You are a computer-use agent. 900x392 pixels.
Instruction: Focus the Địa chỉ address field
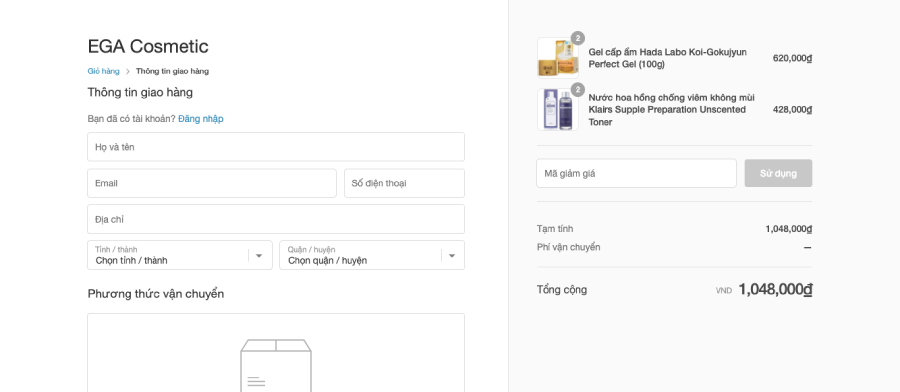click(276, 219)
